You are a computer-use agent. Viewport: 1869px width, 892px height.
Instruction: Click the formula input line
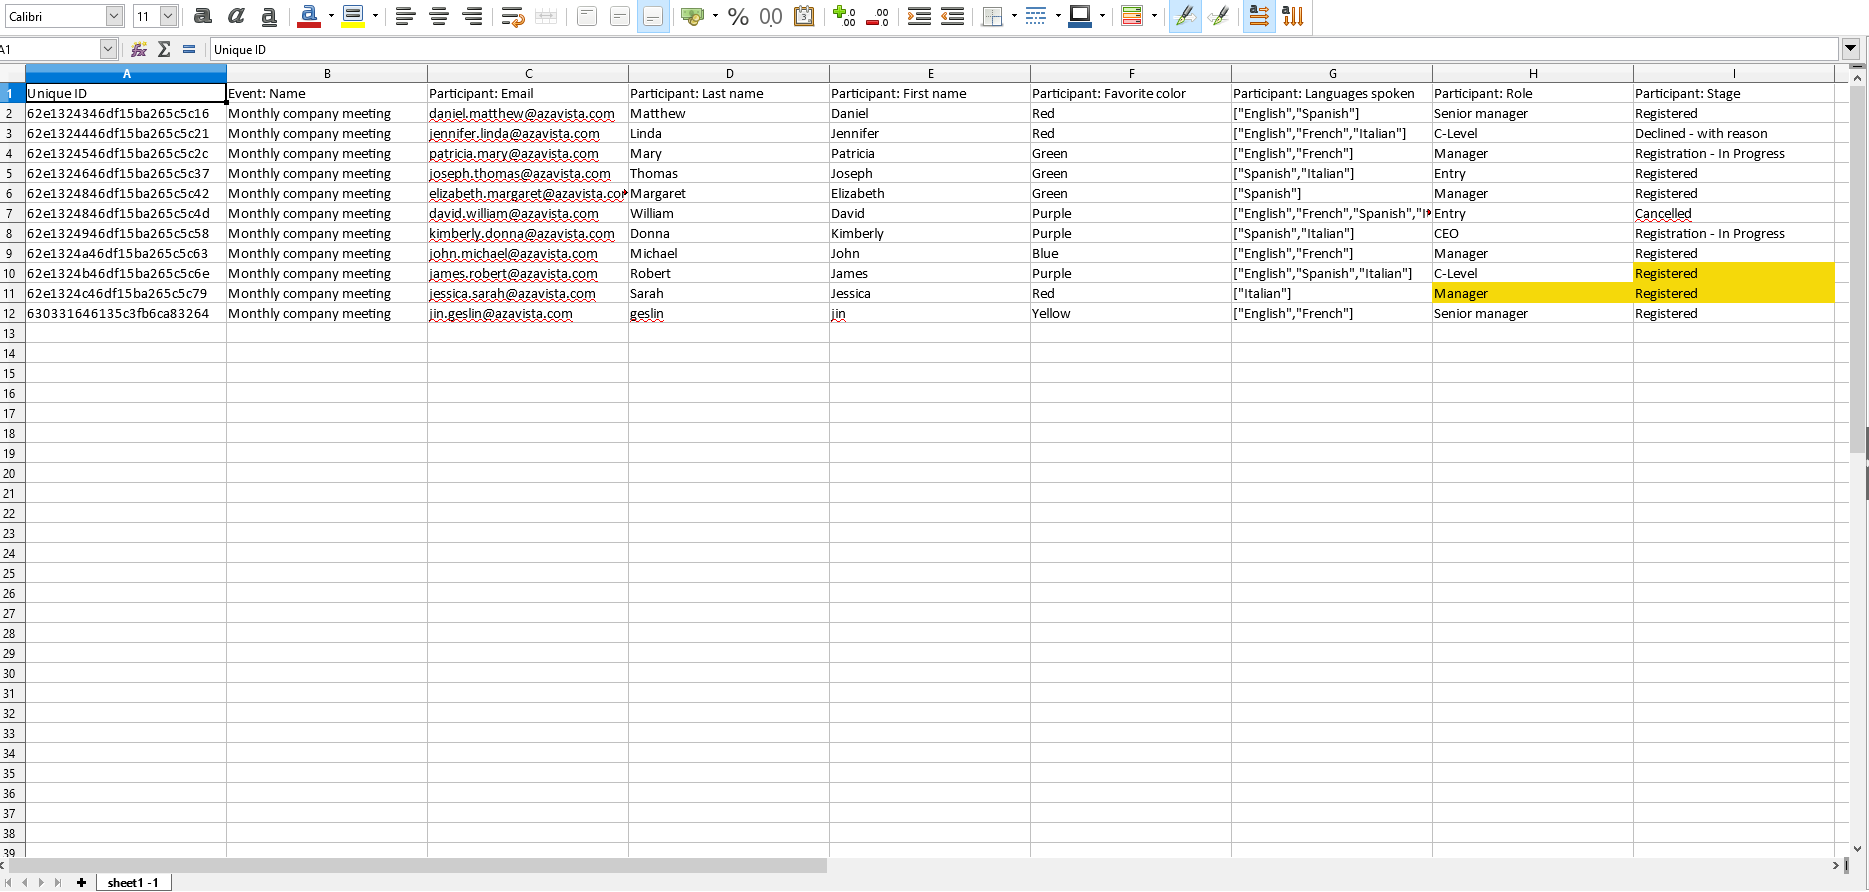click(x=1024, y=49)
